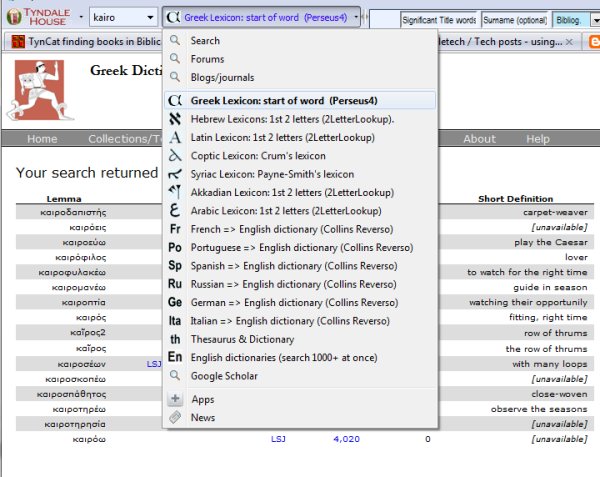
Task: Select Blogs/journals in the engine menu
Action: 300,77
